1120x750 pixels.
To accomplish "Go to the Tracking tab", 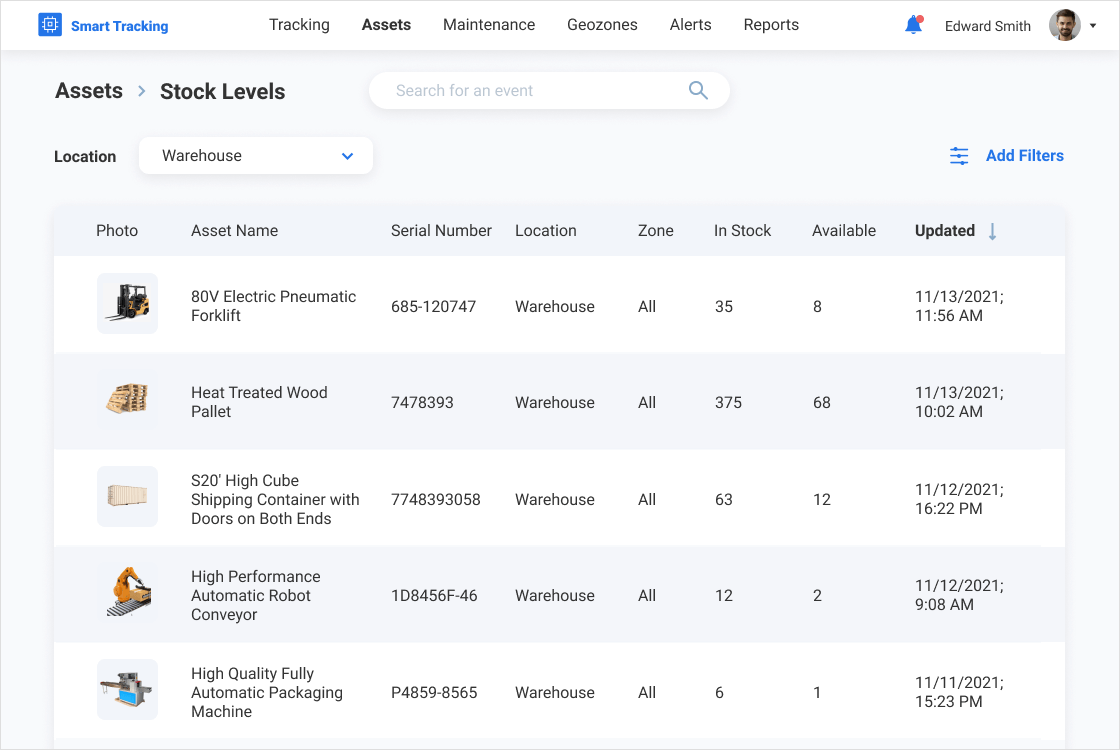I will tap(299, 25).
